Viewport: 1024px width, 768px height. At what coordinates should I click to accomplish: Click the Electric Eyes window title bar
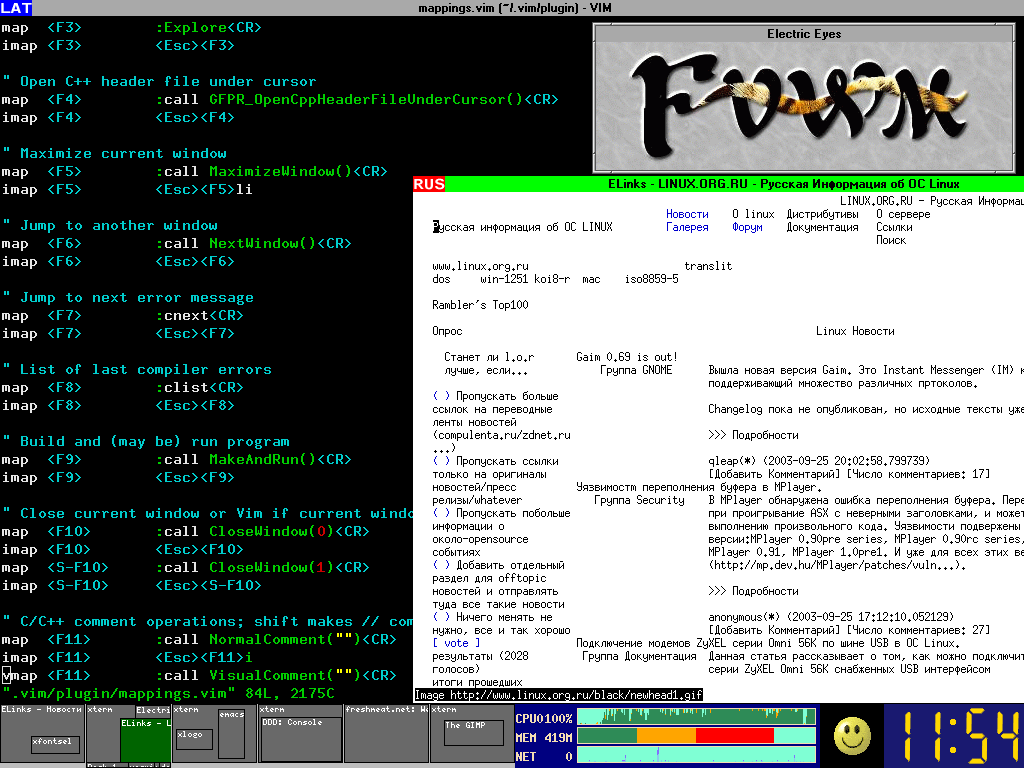point(803,33)
